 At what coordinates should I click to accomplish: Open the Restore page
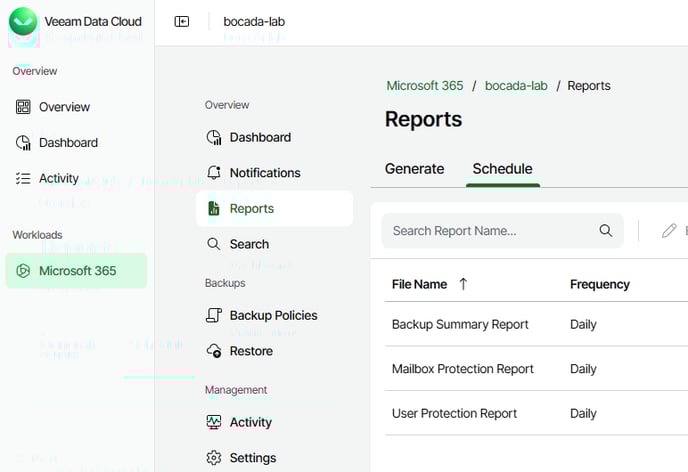250,351
